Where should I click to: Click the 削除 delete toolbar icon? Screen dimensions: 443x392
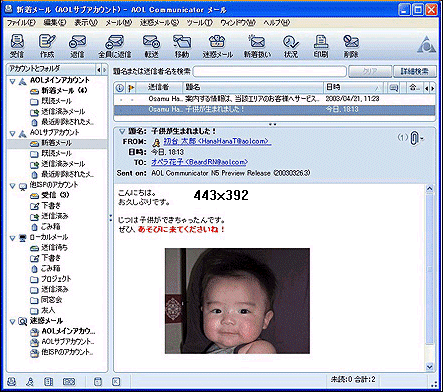click(351, 45)
